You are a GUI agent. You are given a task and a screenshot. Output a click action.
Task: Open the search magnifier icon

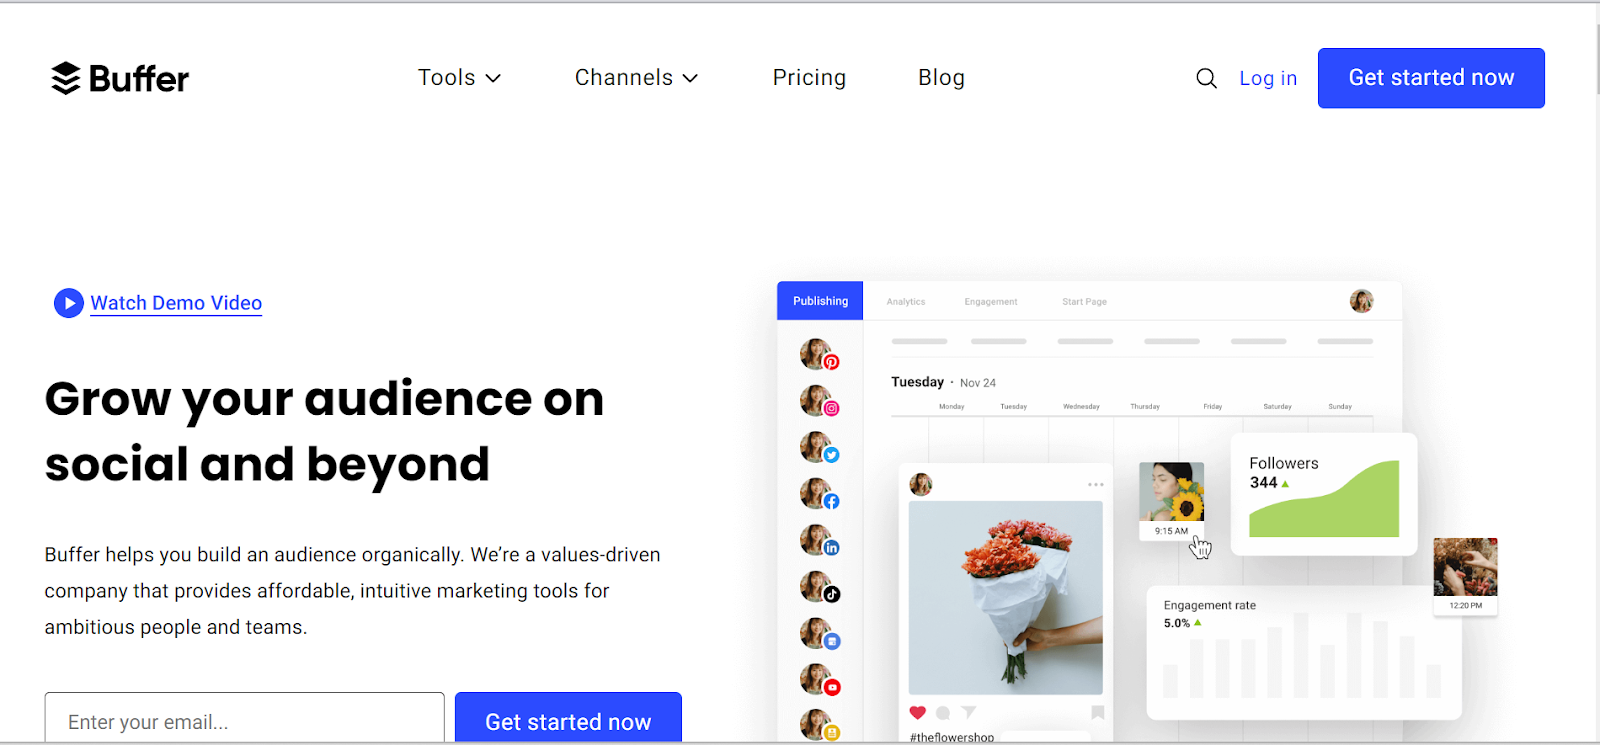[x=1206, y=78]
